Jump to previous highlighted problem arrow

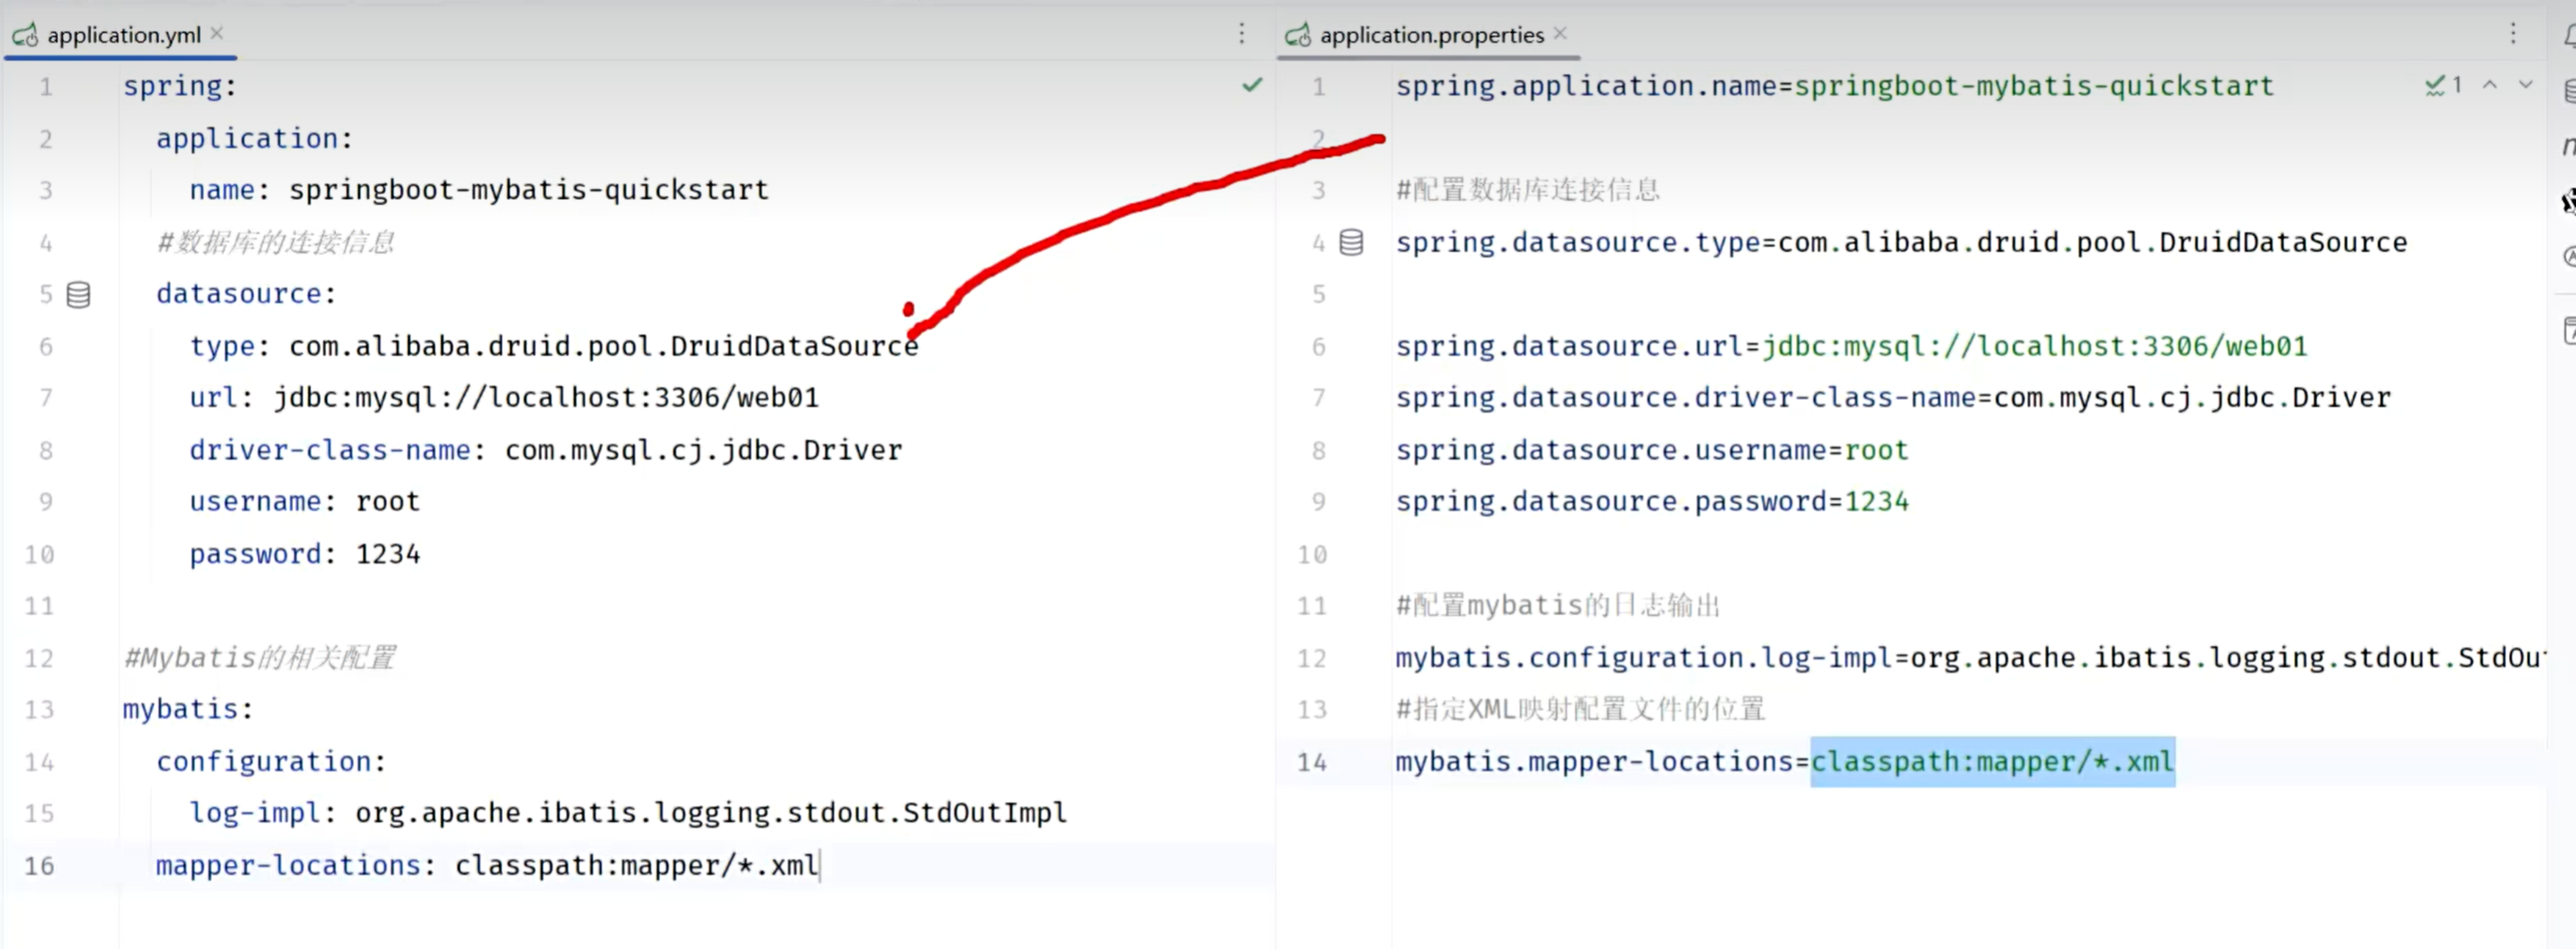pos(2490,86)
